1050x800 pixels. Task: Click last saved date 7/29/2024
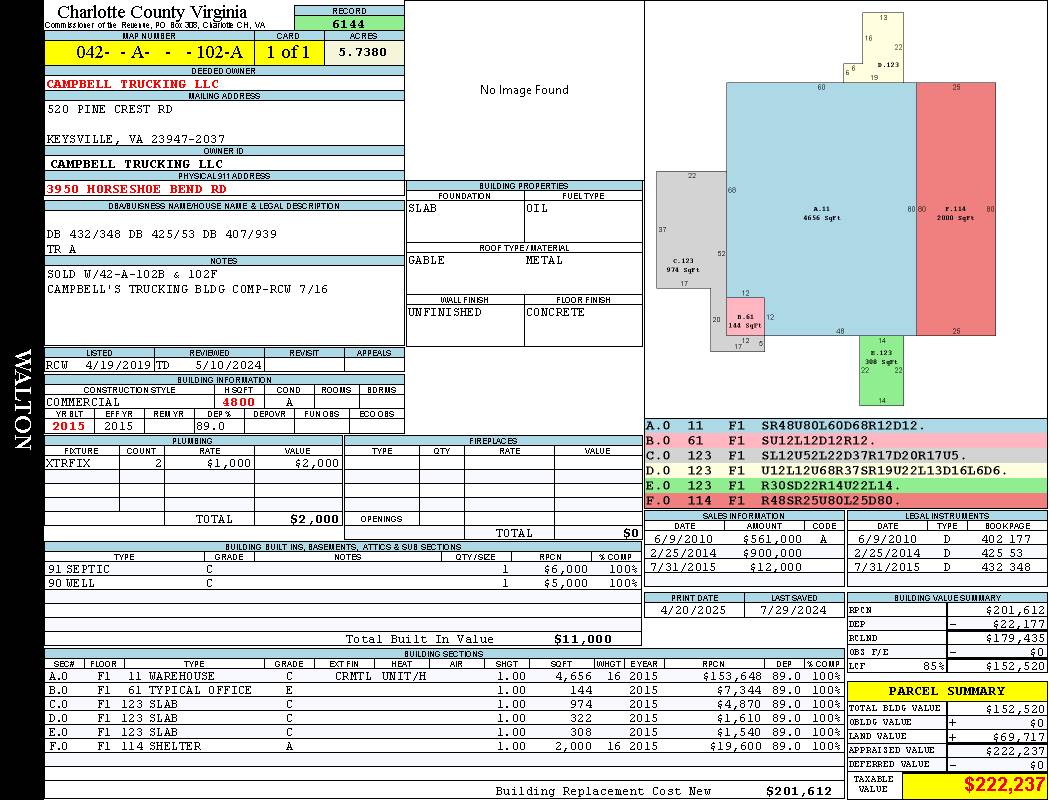point(794,611)
